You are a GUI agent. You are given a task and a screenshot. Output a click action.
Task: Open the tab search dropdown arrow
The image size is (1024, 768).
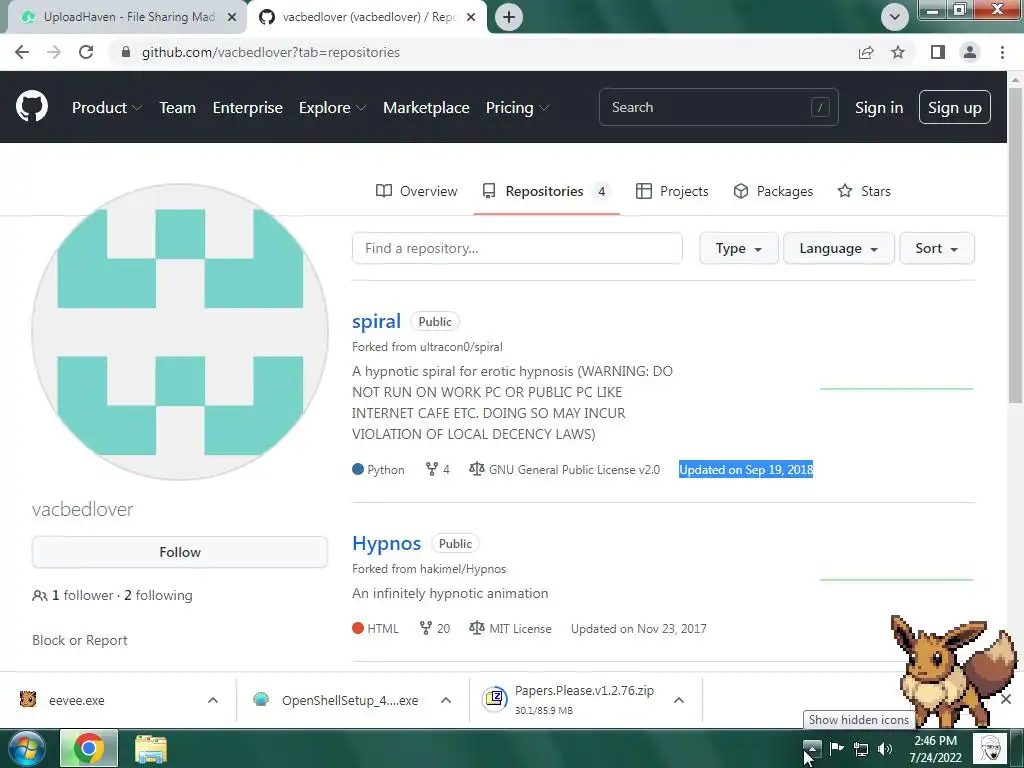[894, 16]
